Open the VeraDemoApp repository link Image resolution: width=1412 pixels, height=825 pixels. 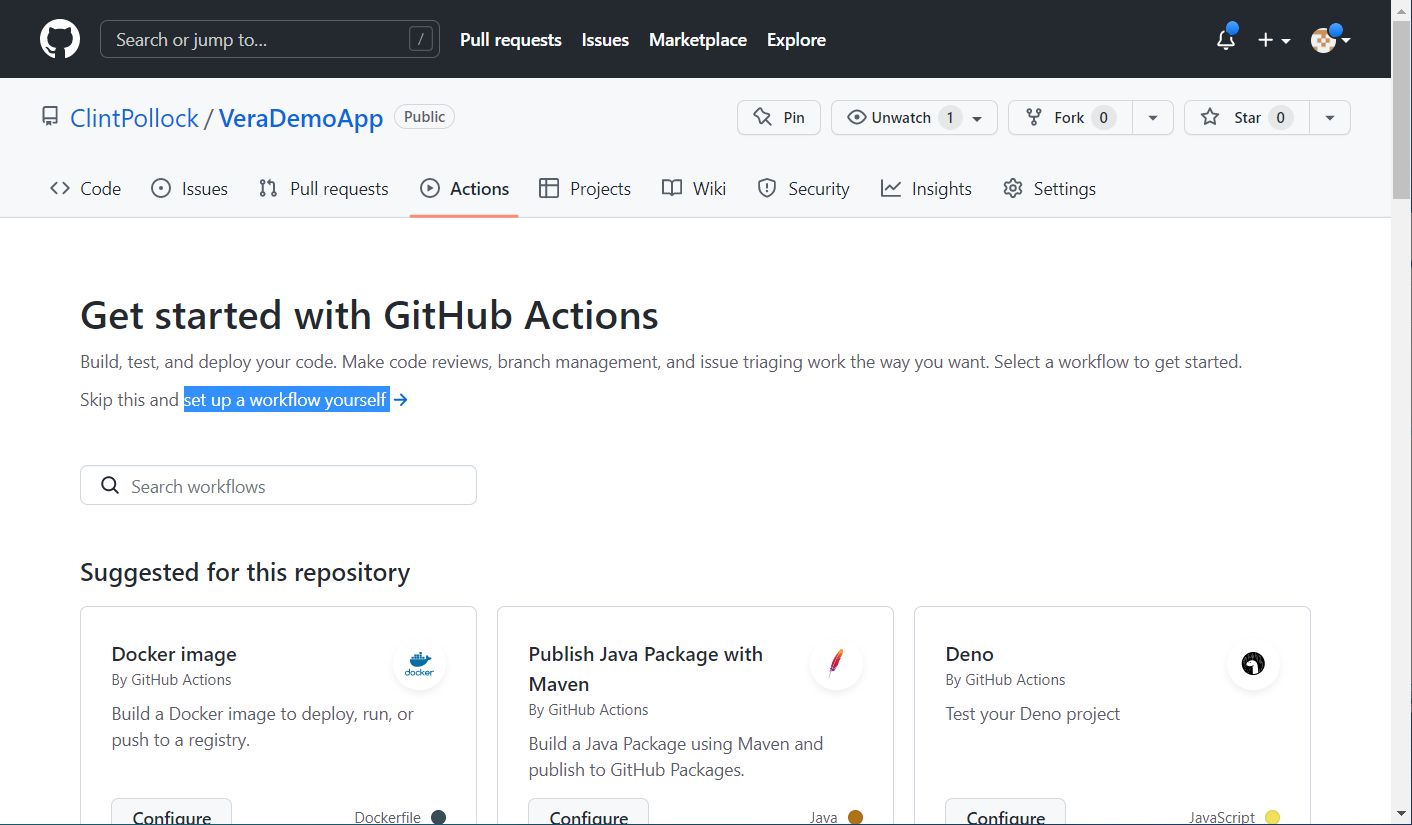click(x=301, y=118)
